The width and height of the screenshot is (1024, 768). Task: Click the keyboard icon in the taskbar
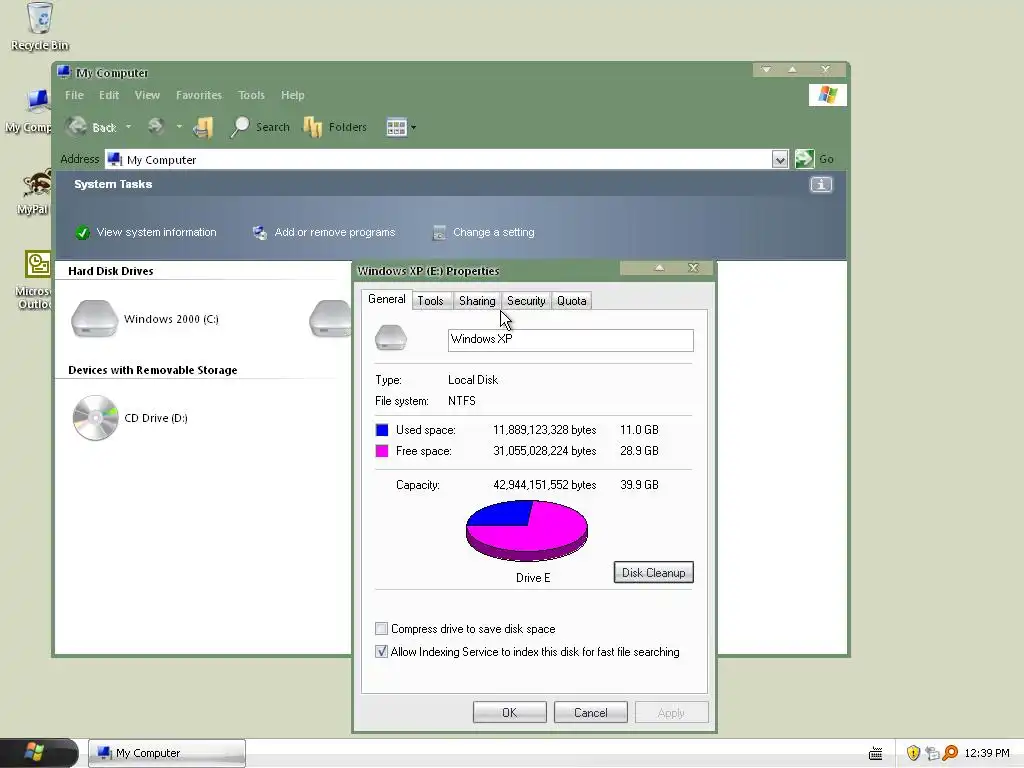tap(876, 754)
